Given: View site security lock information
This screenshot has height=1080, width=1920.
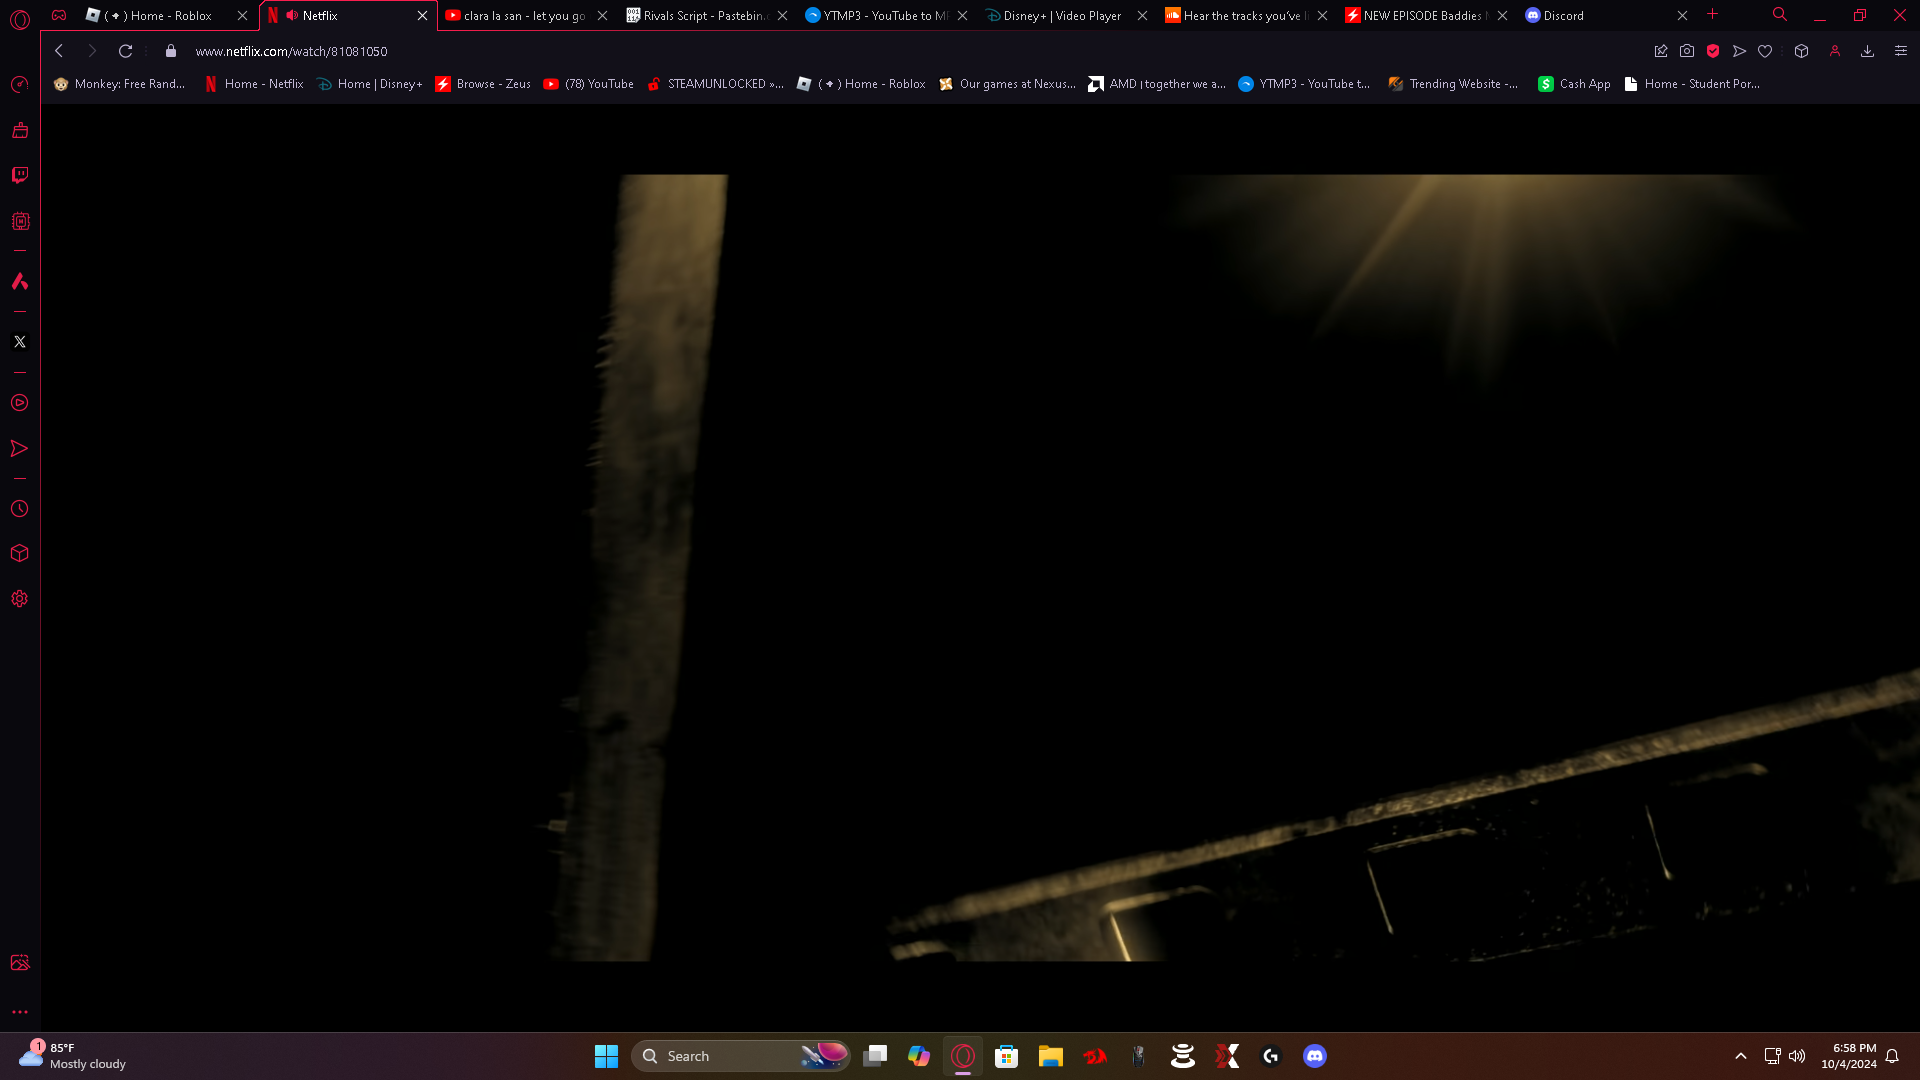Looking at the screenshot, I should click(171, 51).
